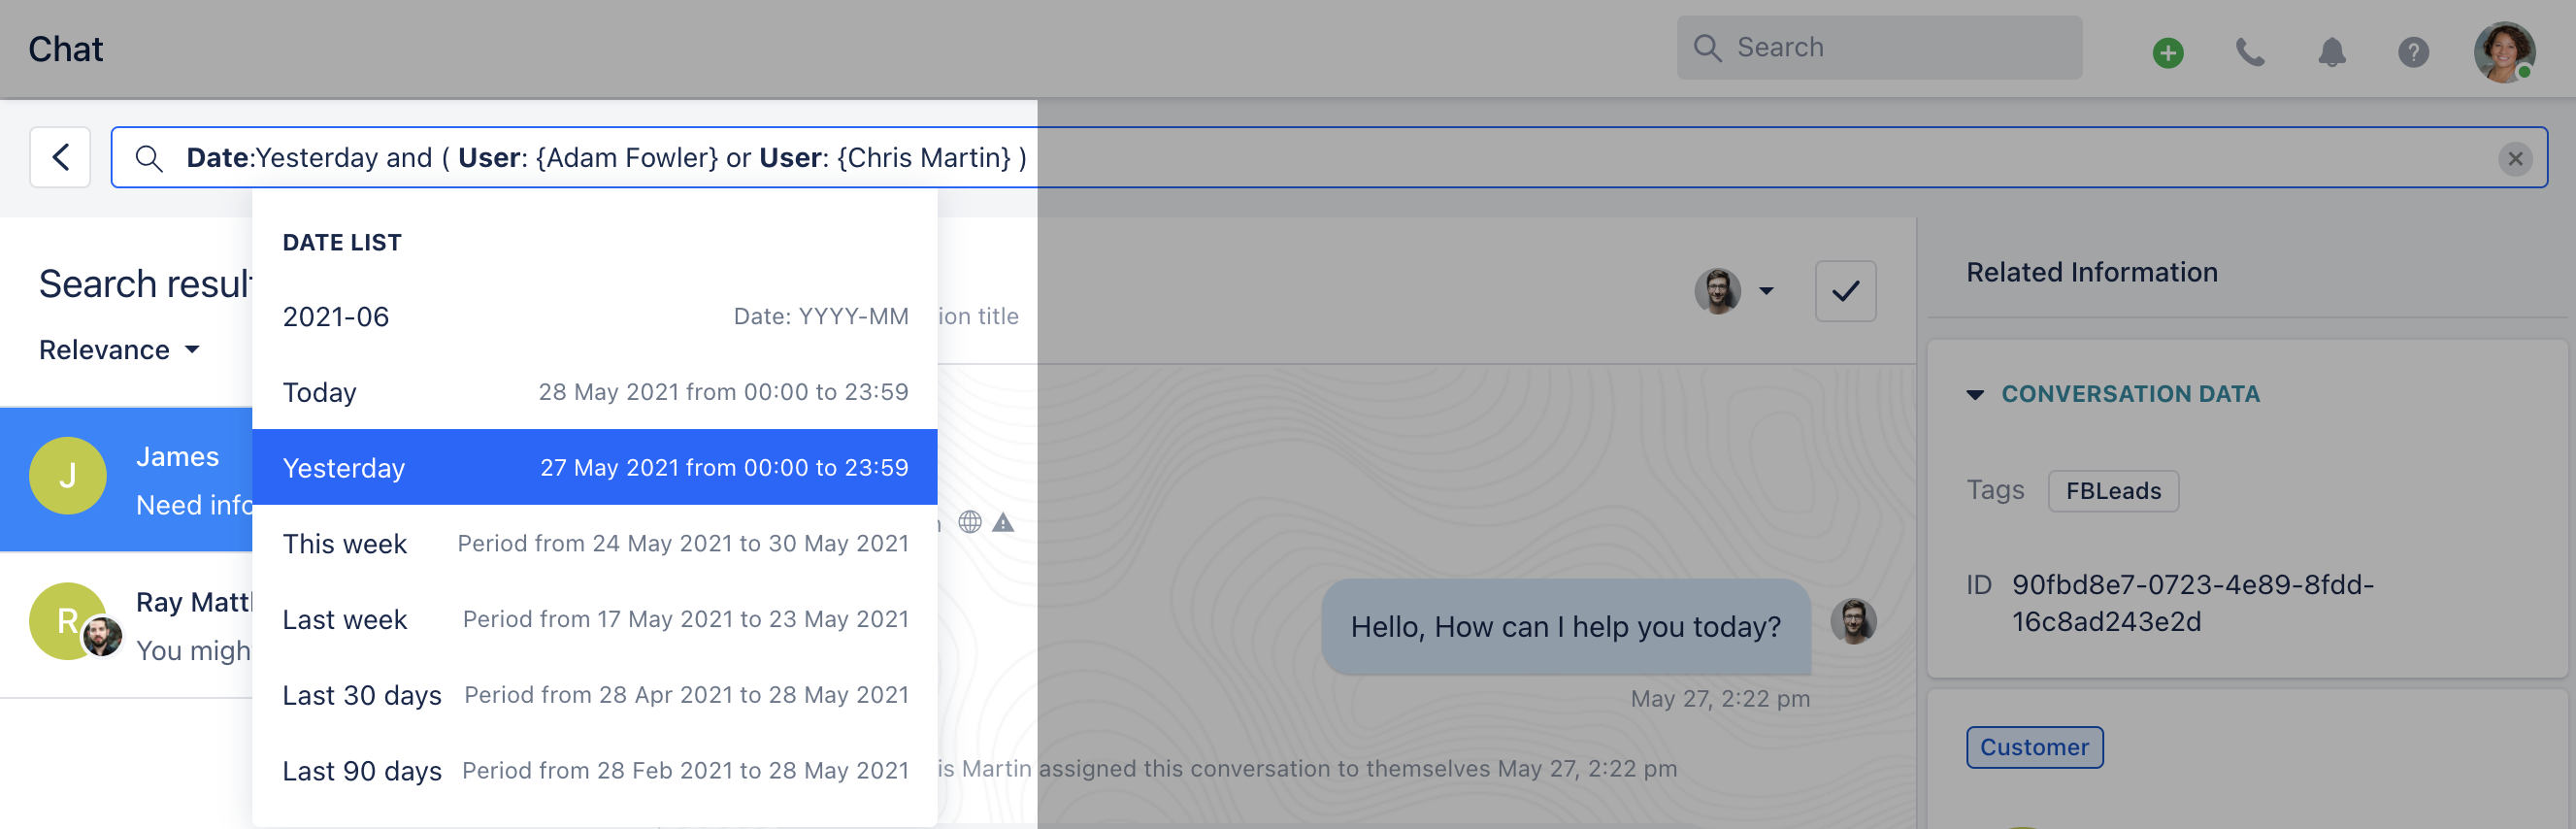The height and width of the screenshot is (829, 2576).
Task: Click the green plus add icon
Action: (2167, 52)
